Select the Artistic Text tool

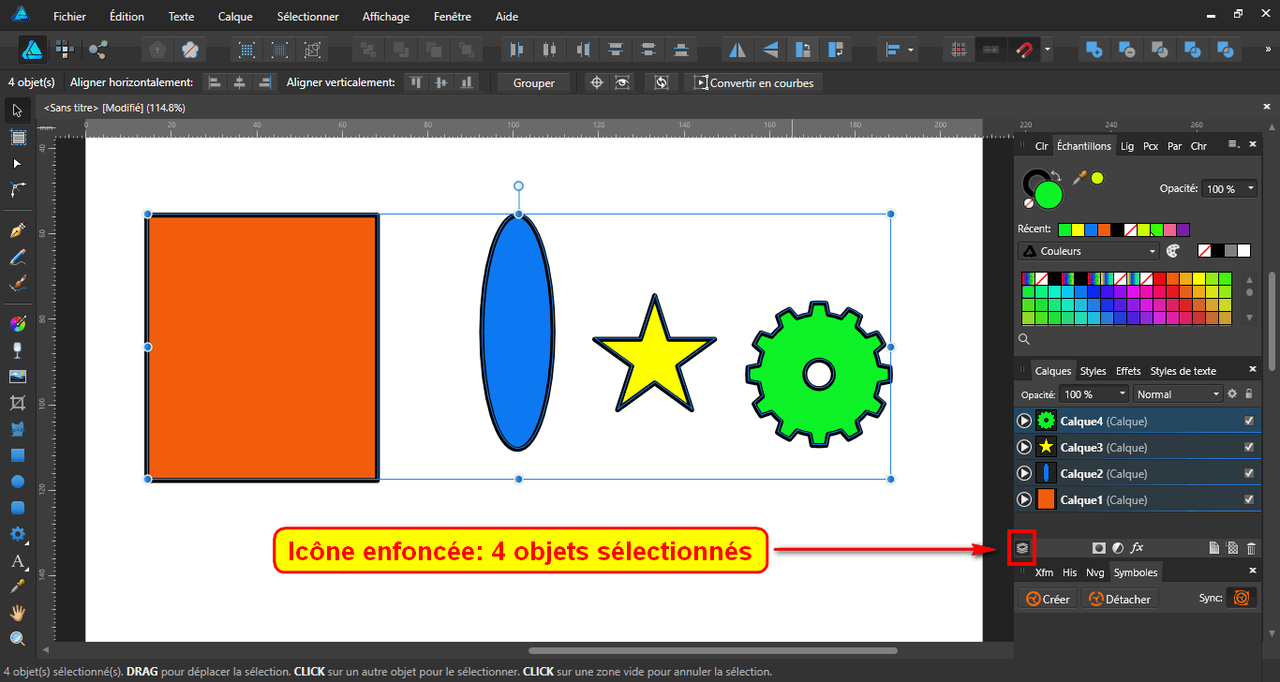tap(17, 561)
